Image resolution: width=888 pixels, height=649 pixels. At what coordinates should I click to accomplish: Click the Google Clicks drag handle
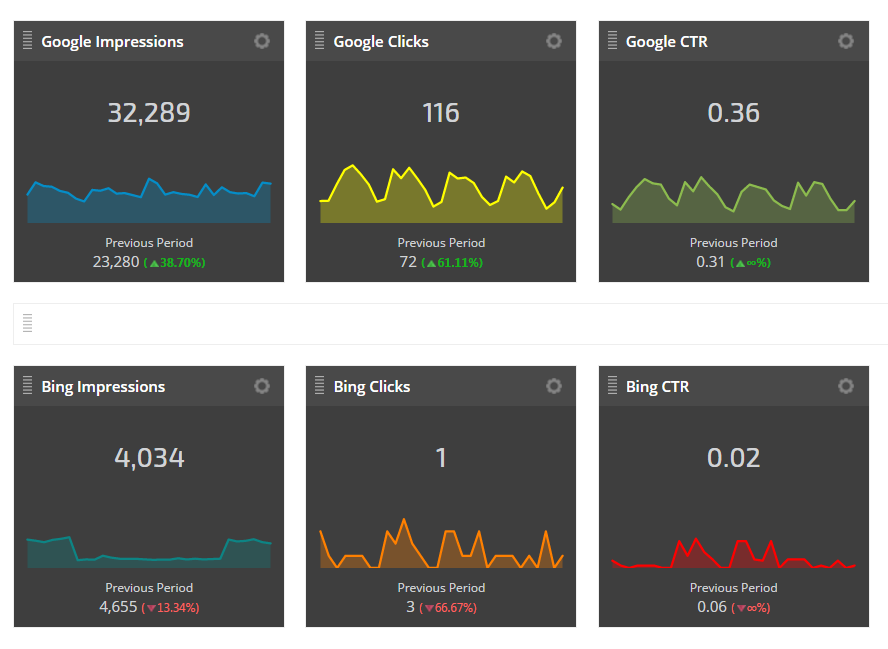pos(319,41)
